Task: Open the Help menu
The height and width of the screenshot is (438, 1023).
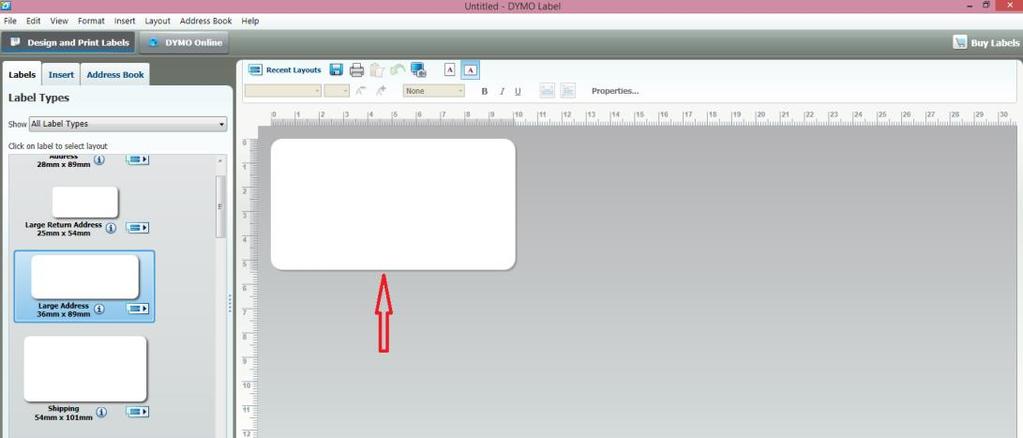Action: (x=250, y=21)
